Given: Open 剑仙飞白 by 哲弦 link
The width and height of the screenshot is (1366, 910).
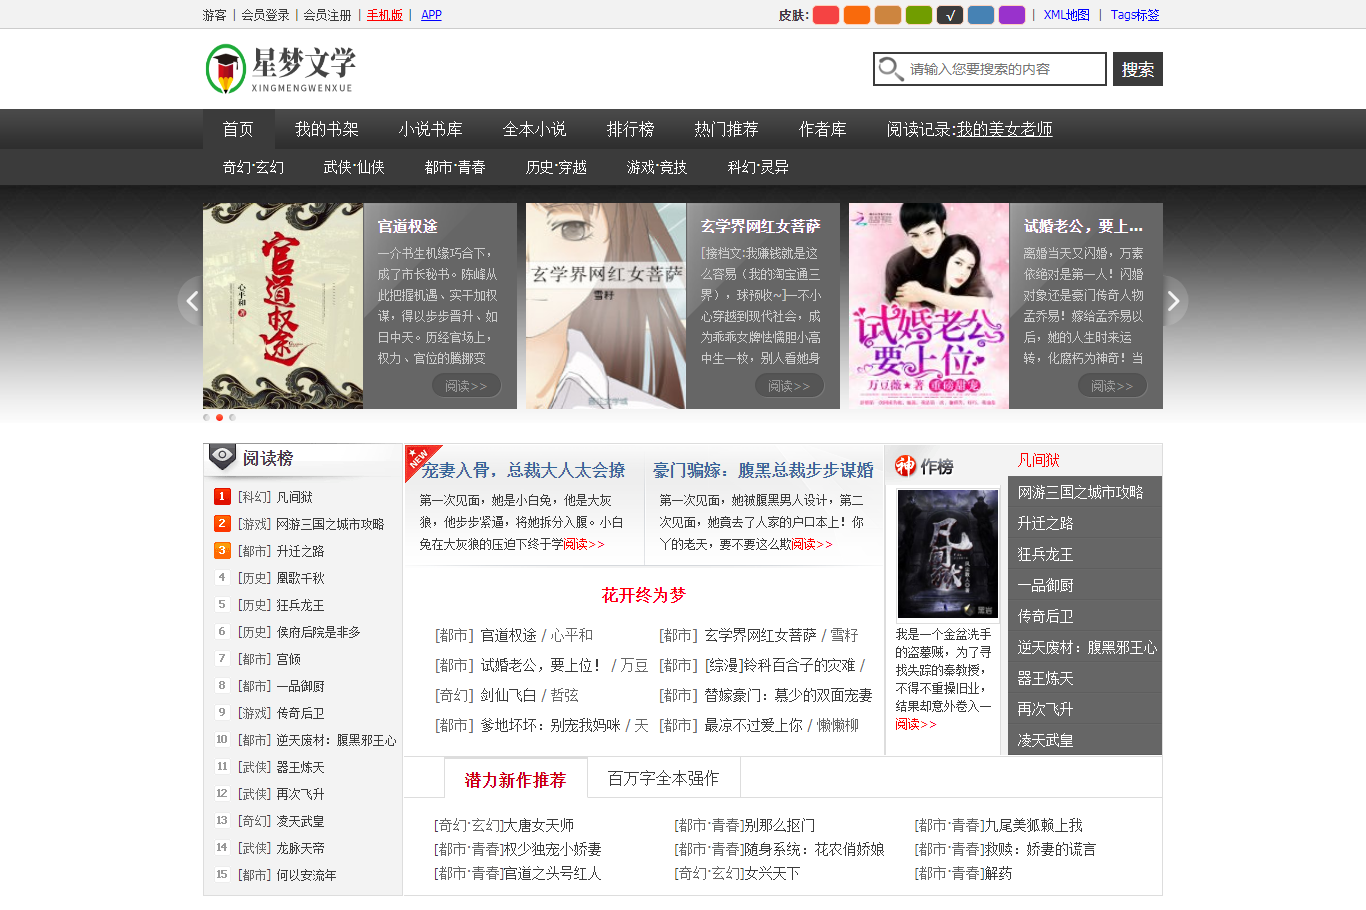Looking at the screenshot, I should pos(508,695).
